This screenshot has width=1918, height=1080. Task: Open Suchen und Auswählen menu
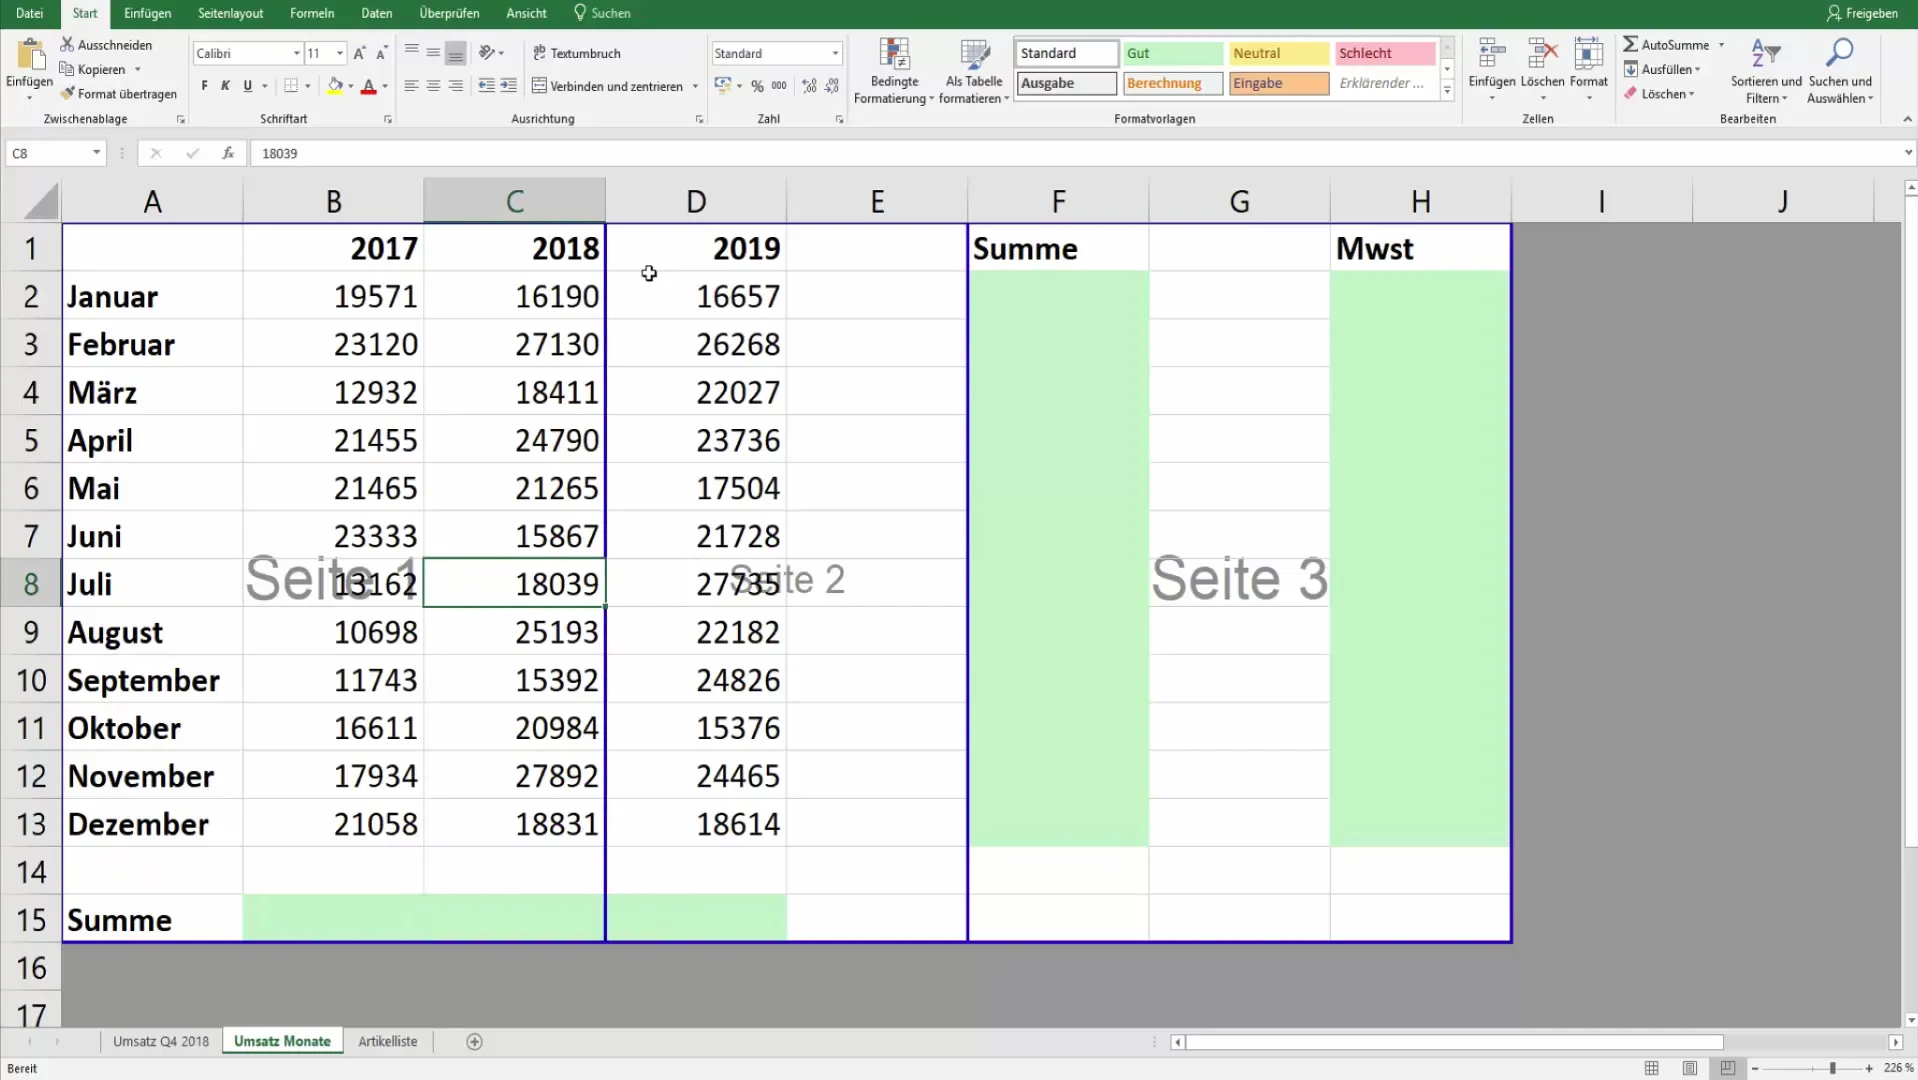(x=1840, y=71)
